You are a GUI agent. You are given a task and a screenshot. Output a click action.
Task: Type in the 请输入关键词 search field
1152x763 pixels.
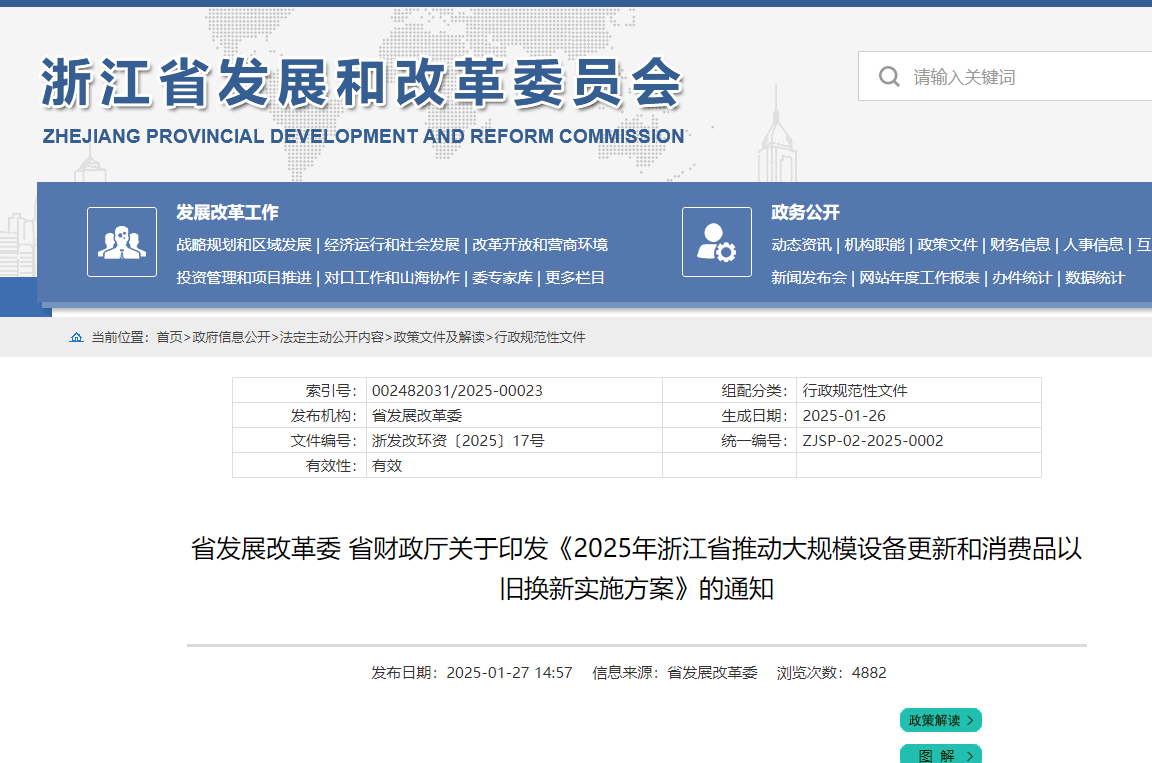click(1020, 77)
